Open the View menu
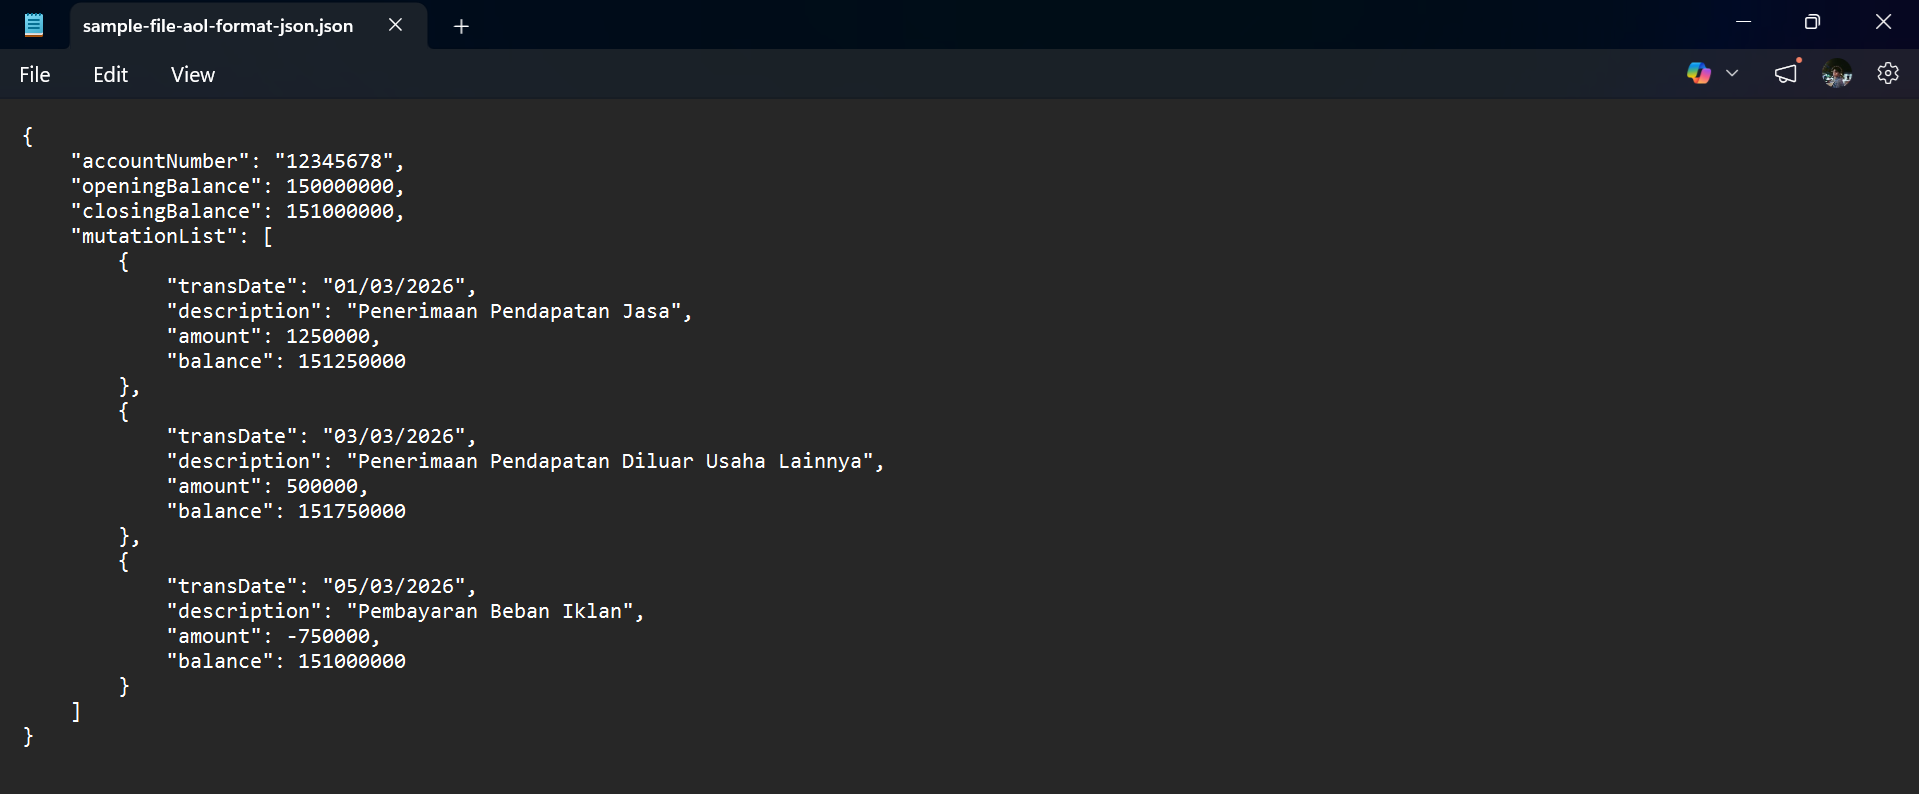This screenshot has height=794, width=1919. (x=193, y=75)
